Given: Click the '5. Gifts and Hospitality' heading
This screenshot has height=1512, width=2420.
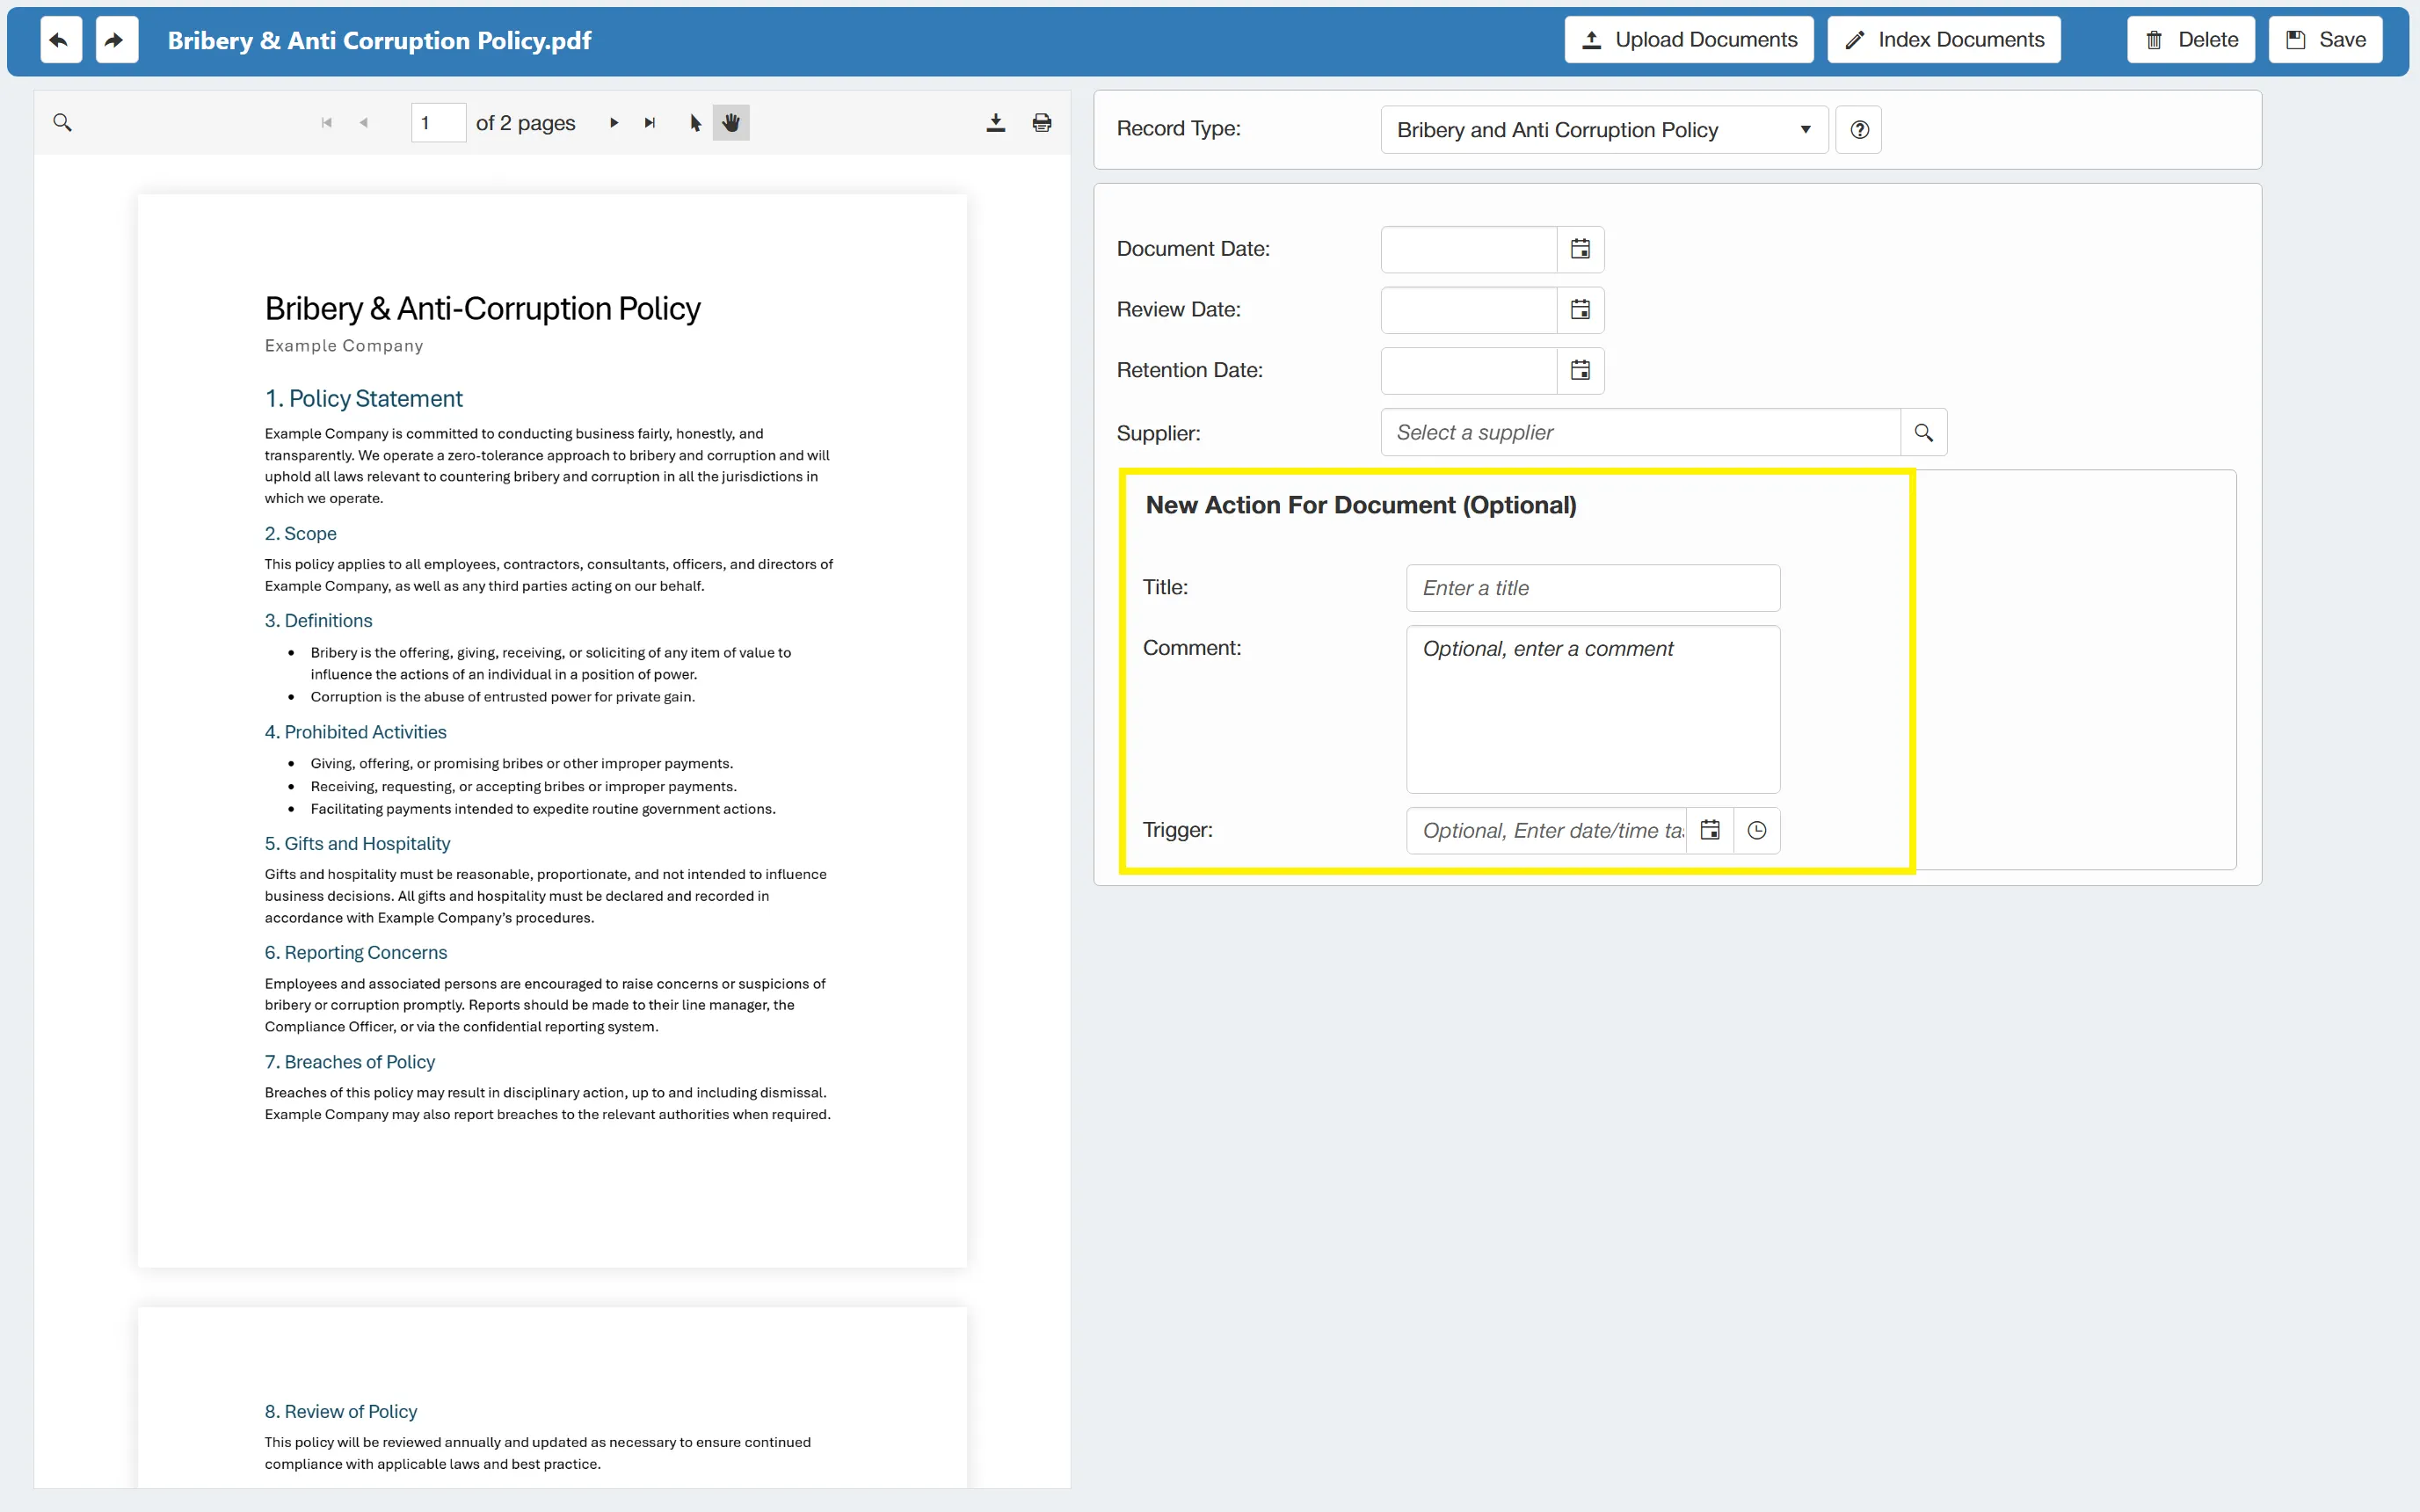Looking at the screenshot, I should [x=357, y=843].
